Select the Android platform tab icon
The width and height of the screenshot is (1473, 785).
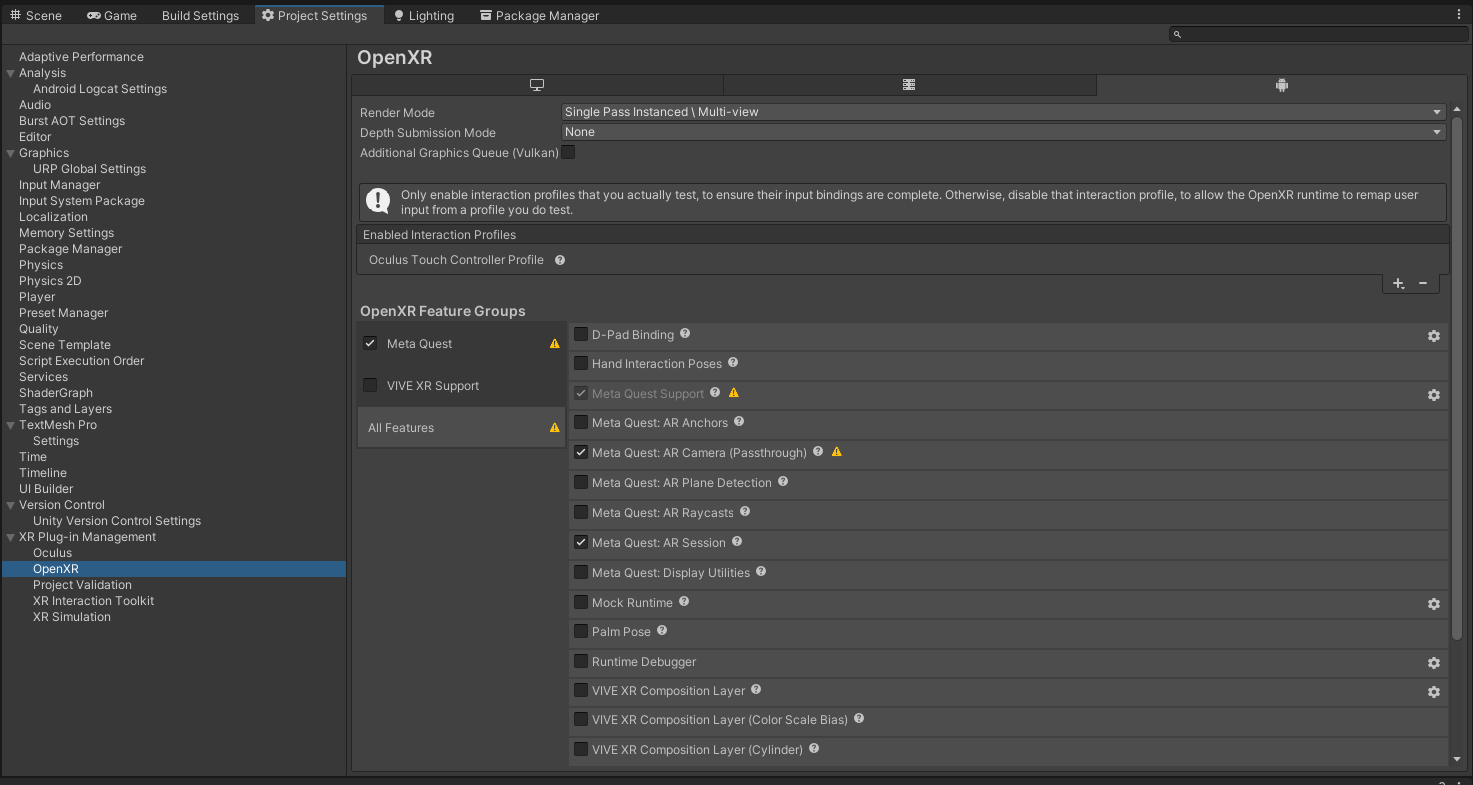1281,85
